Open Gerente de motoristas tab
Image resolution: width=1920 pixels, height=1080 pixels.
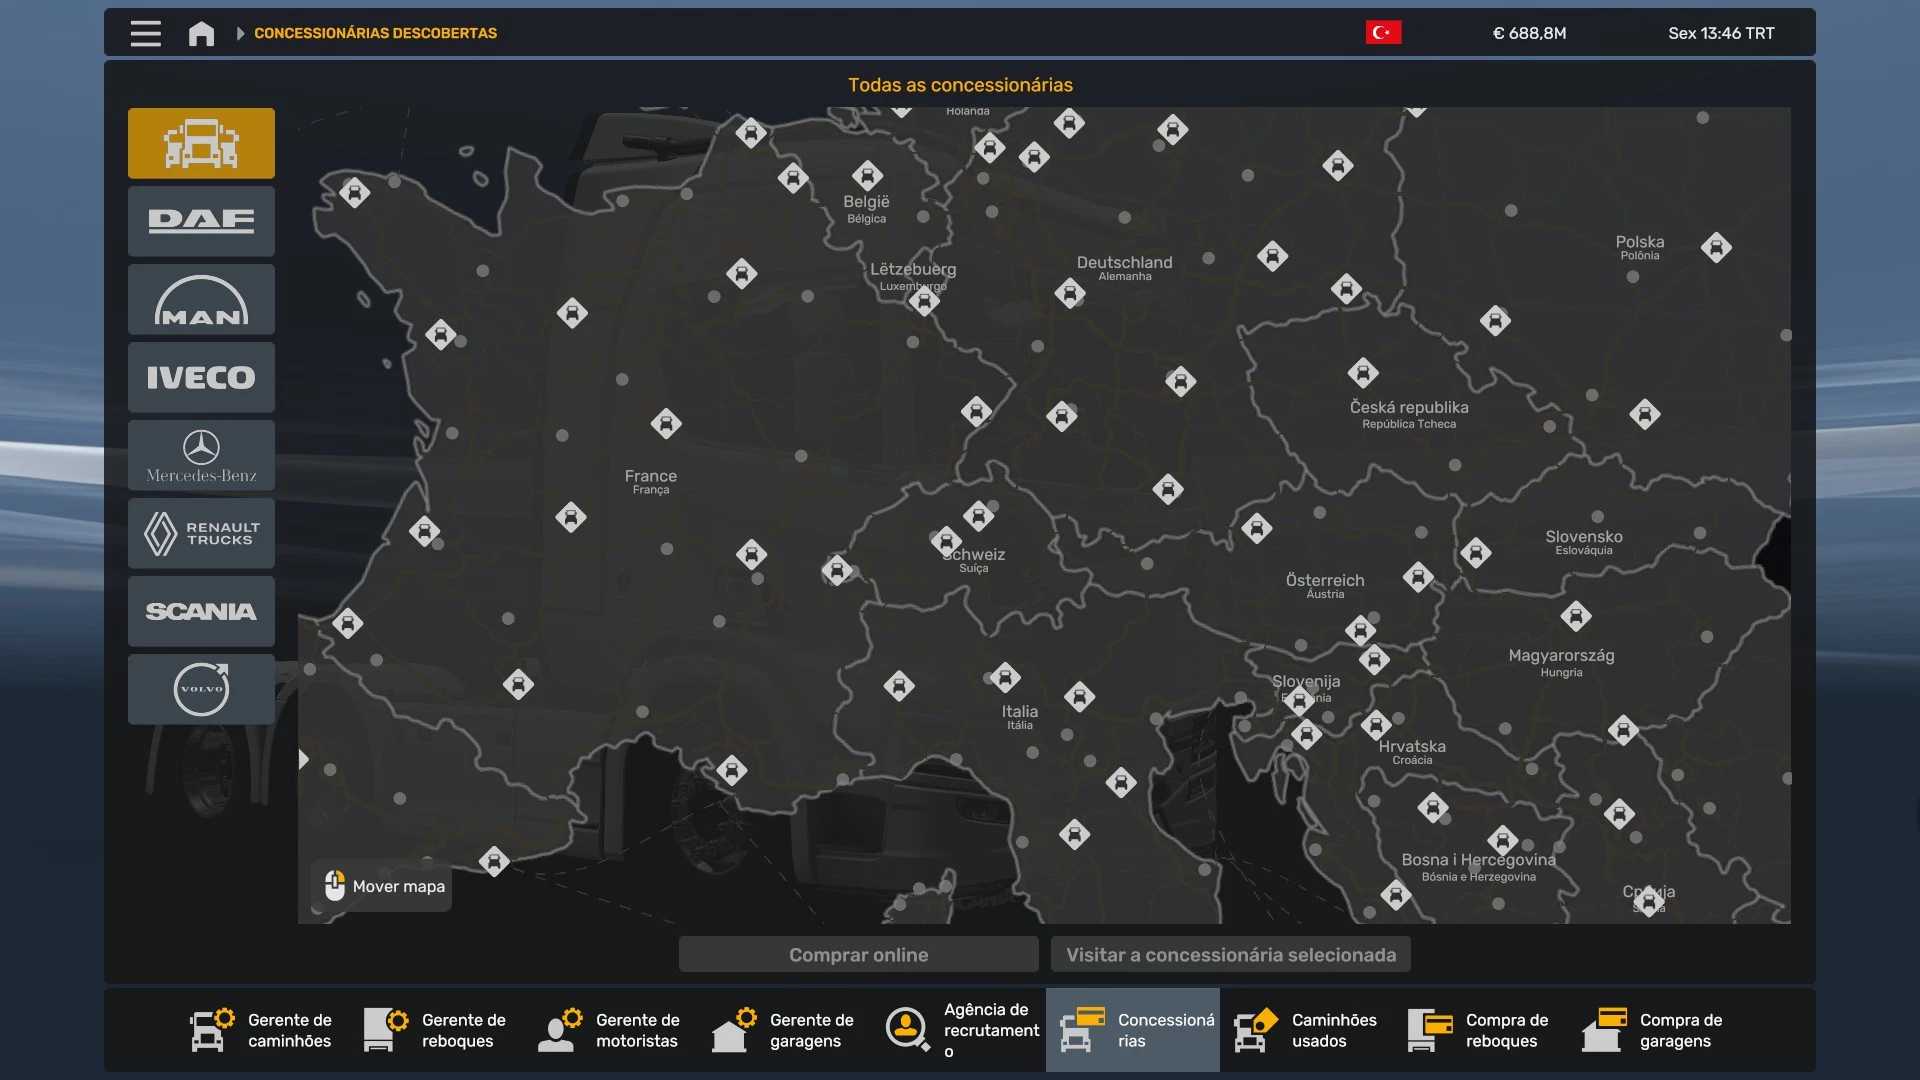coord(610,1030)
